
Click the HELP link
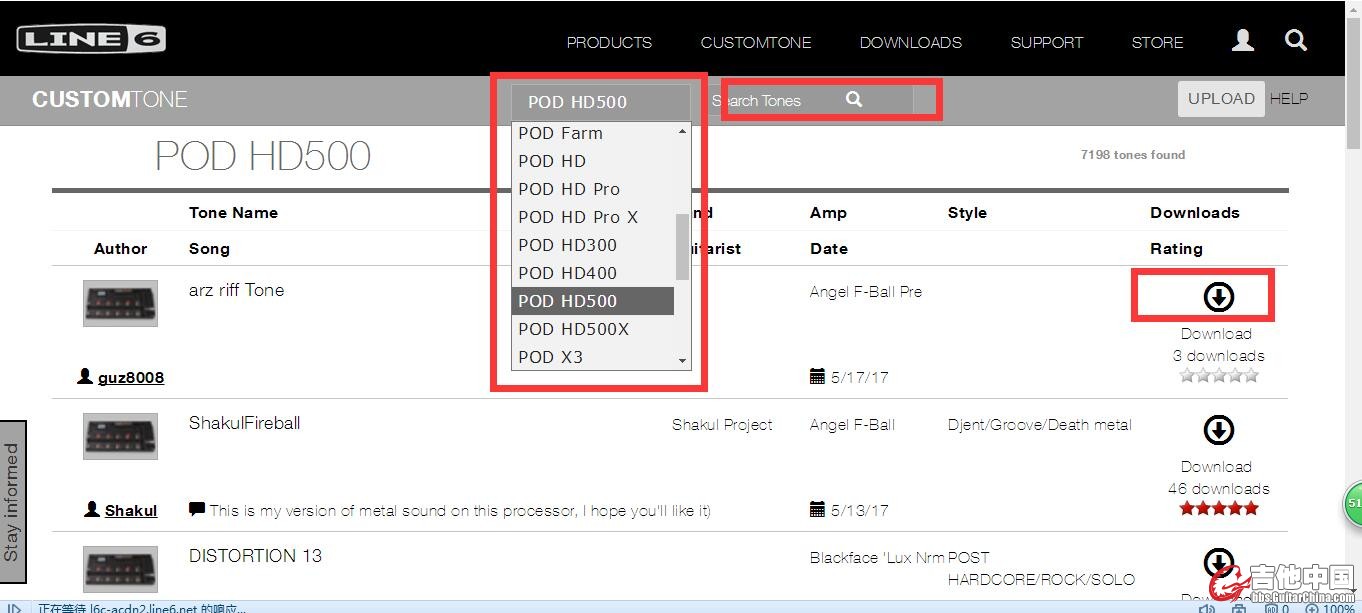tap(1288, 99)
